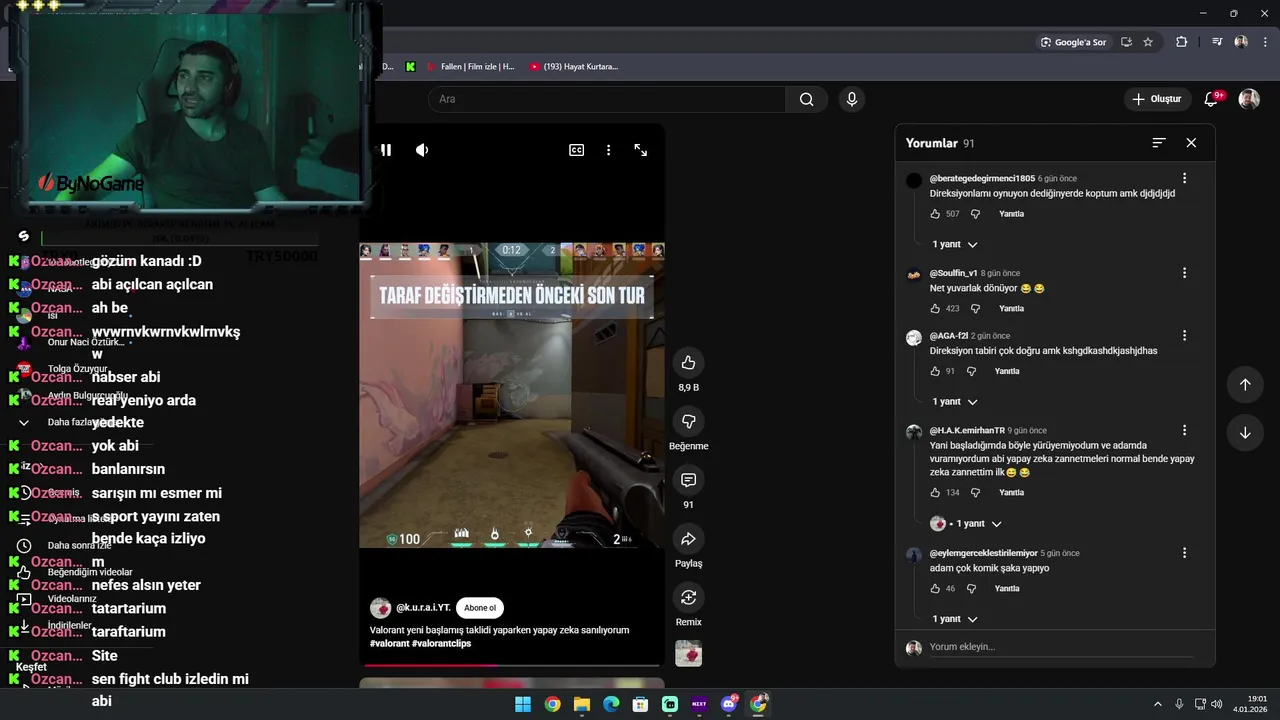Start voice search with the microphone icon
Screen dimensions: 1280x720
pos(852,99)
